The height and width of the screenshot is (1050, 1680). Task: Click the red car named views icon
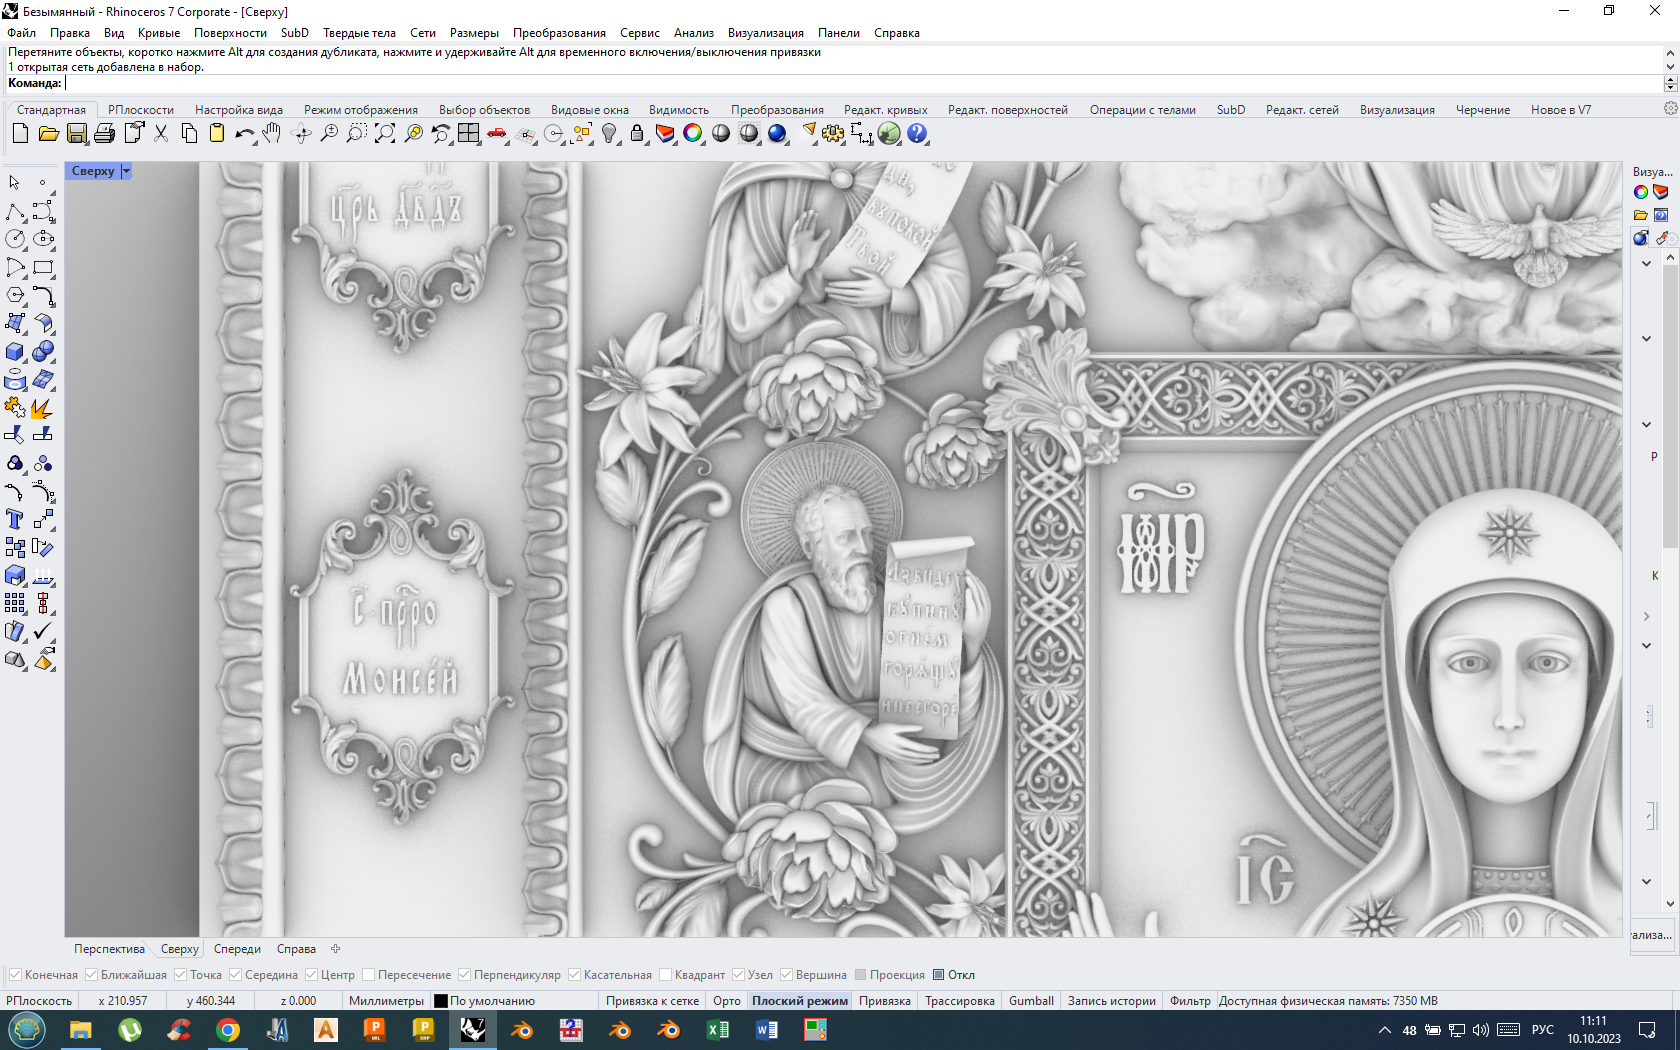[497, 133]
